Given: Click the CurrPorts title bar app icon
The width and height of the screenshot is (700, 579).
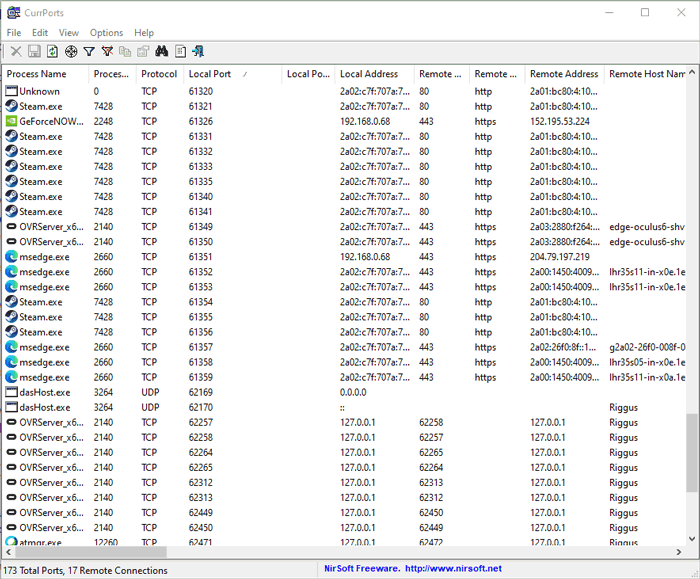Looking at the screenshot, I should click(13, 12).
